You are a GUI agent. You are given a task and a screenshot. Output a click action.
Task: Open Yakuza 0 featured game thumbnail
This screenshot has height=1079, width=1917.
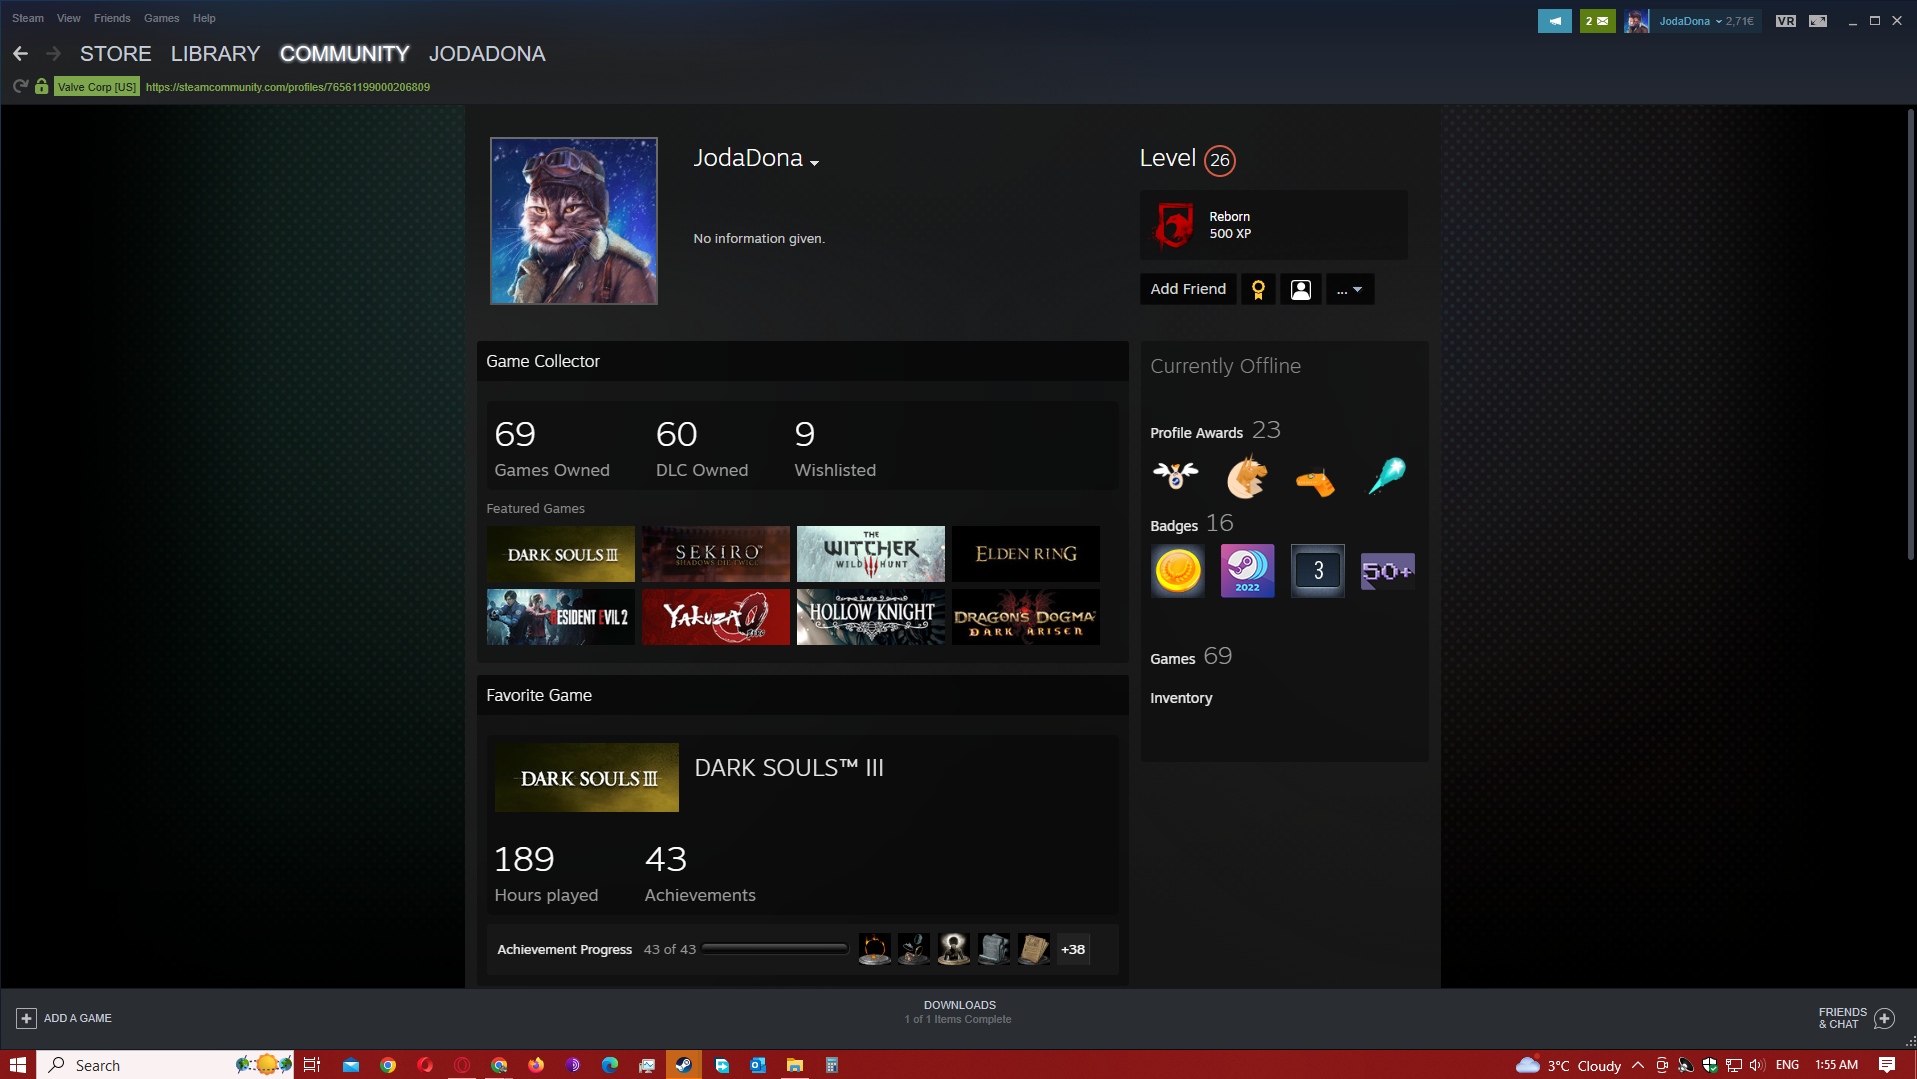click(716, 617)
